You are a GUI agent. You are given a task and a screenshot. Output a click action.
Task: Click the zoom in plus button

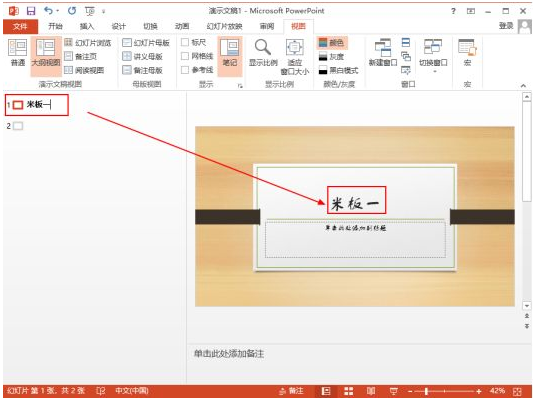(x=479, y=391)
